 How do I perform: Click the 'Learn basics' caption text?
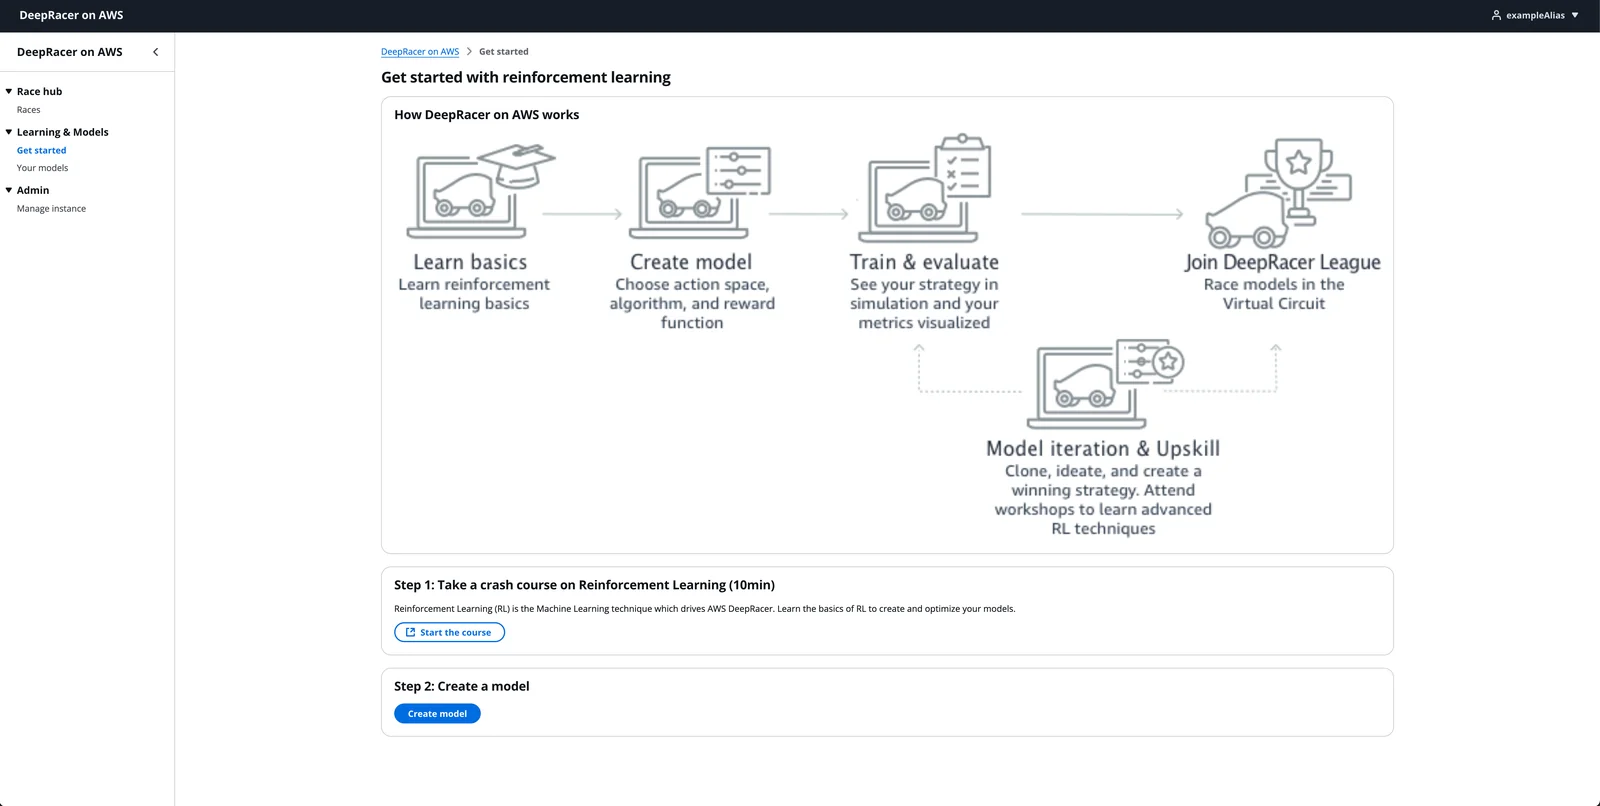[470, 262]
